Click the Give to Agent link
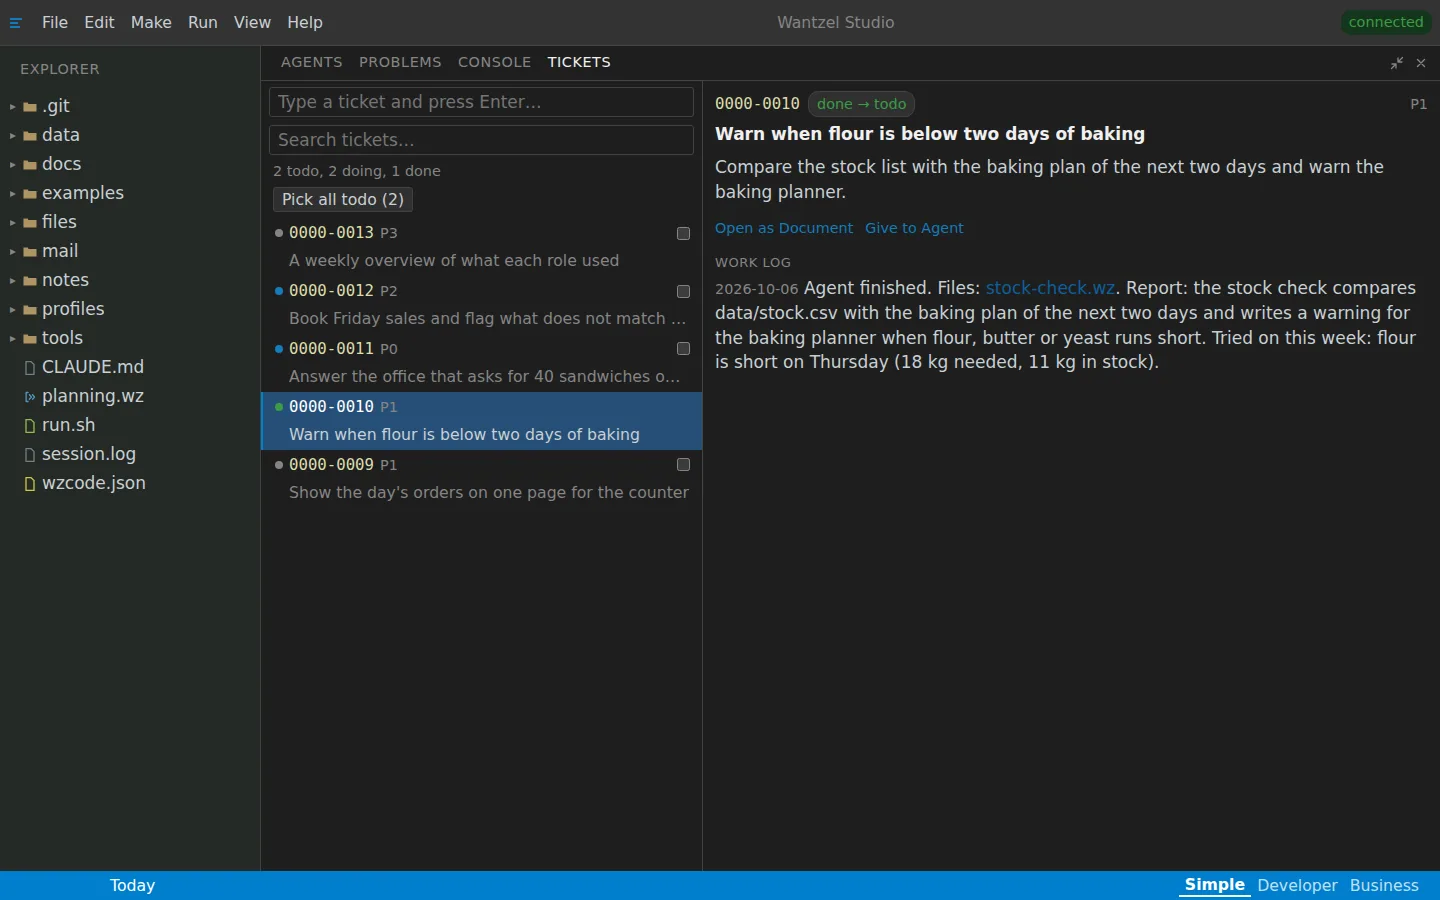The width and height of the screenshot is (1440, 900). click(x=914, y=228)
